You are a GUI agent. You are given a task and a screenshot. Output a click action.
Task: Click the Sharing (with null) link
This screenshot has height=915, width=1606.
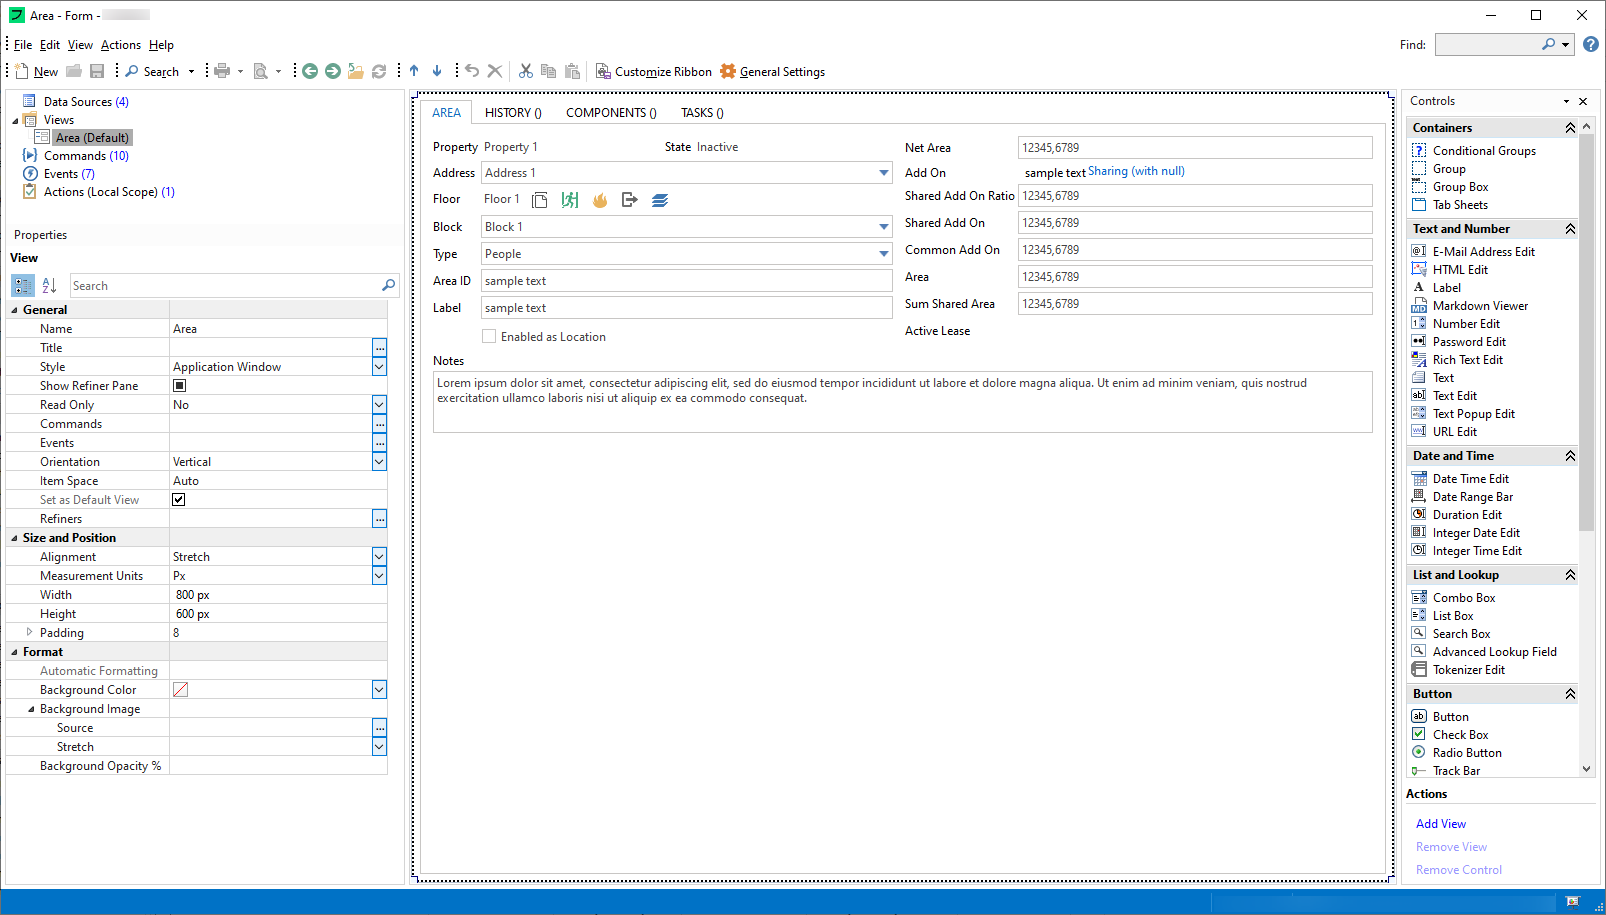pyautogui.click(x=1136, y=171)
